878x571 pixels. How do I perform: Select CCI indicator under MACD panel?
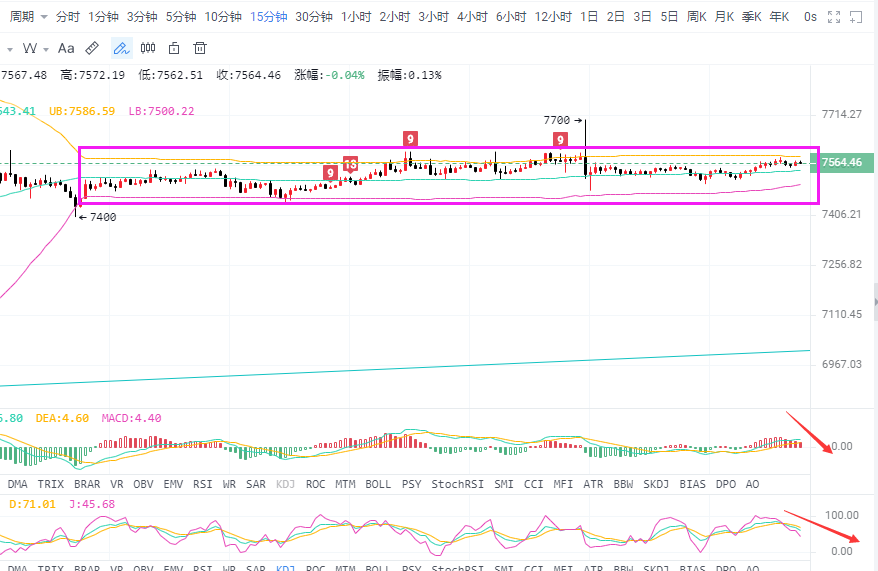click(x=534, y=484)
